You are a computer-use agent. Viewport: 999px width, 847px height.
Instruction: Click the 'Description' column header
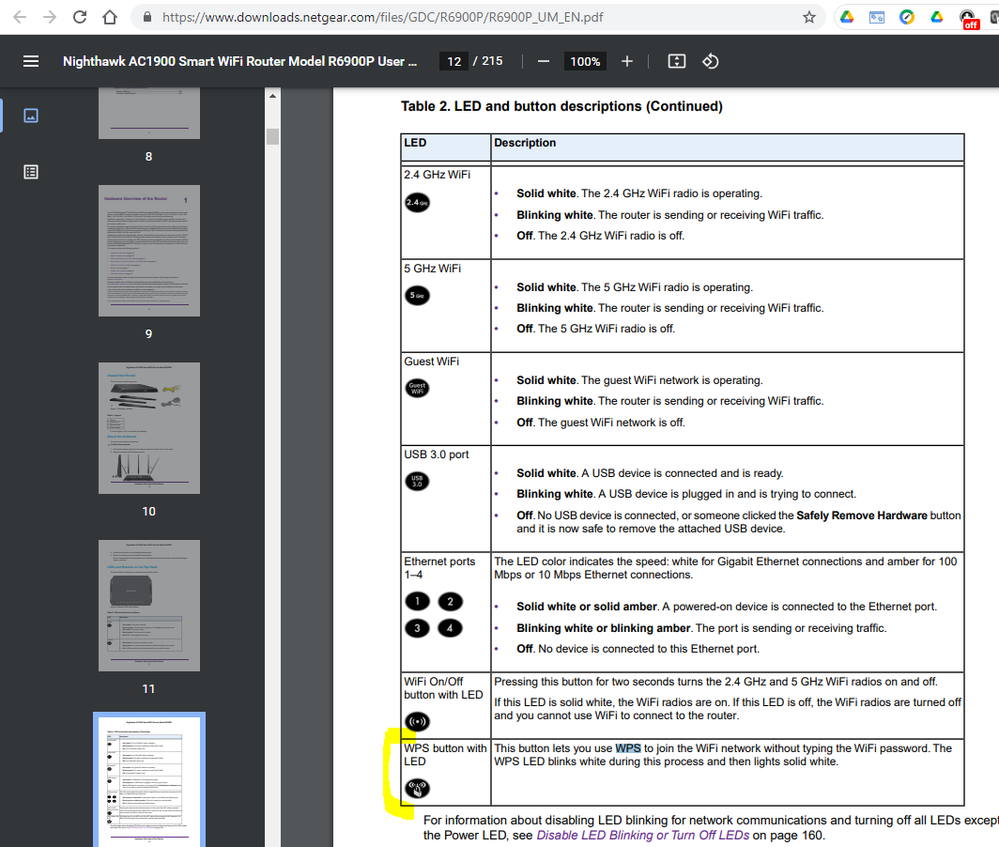tap(525, 143)
